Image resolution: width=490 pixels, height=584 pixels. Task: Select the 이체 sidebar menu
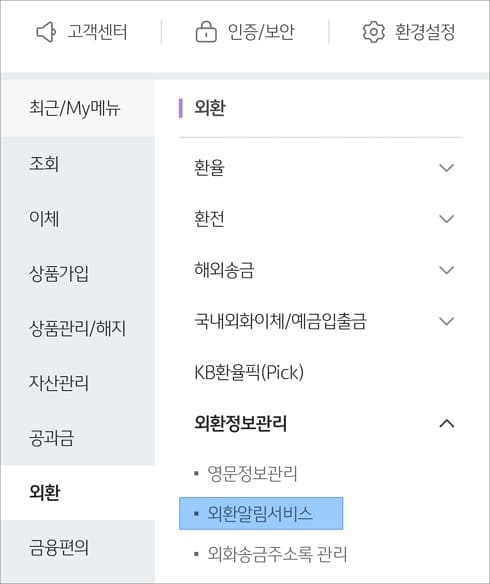[x=77, y=219]
